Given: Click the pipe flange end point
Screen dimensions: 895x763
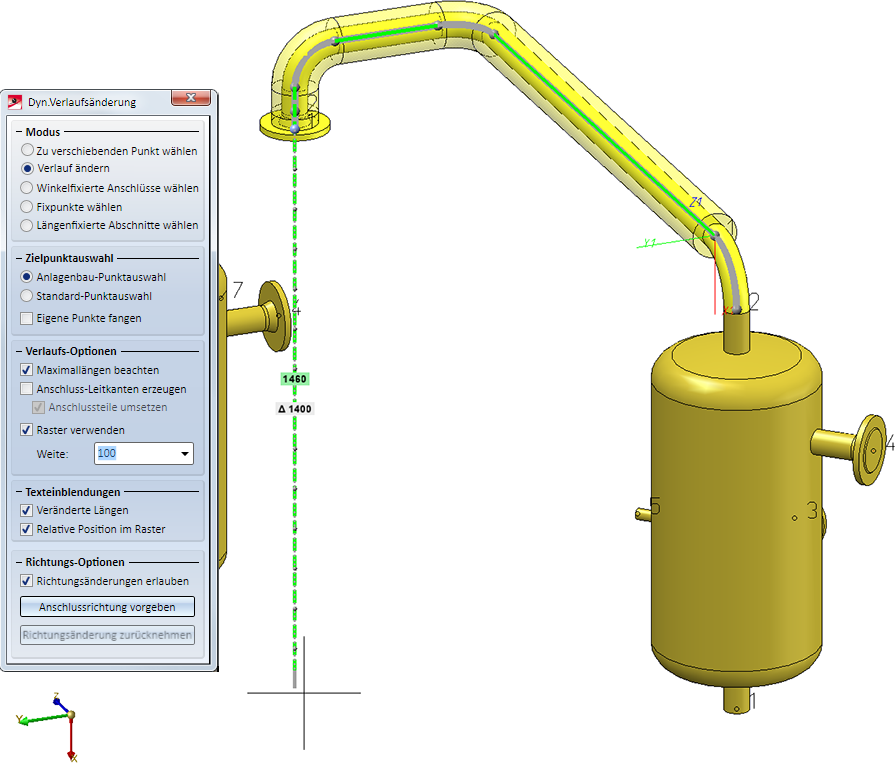Looking at the screenshot, I should coord(295,129).
